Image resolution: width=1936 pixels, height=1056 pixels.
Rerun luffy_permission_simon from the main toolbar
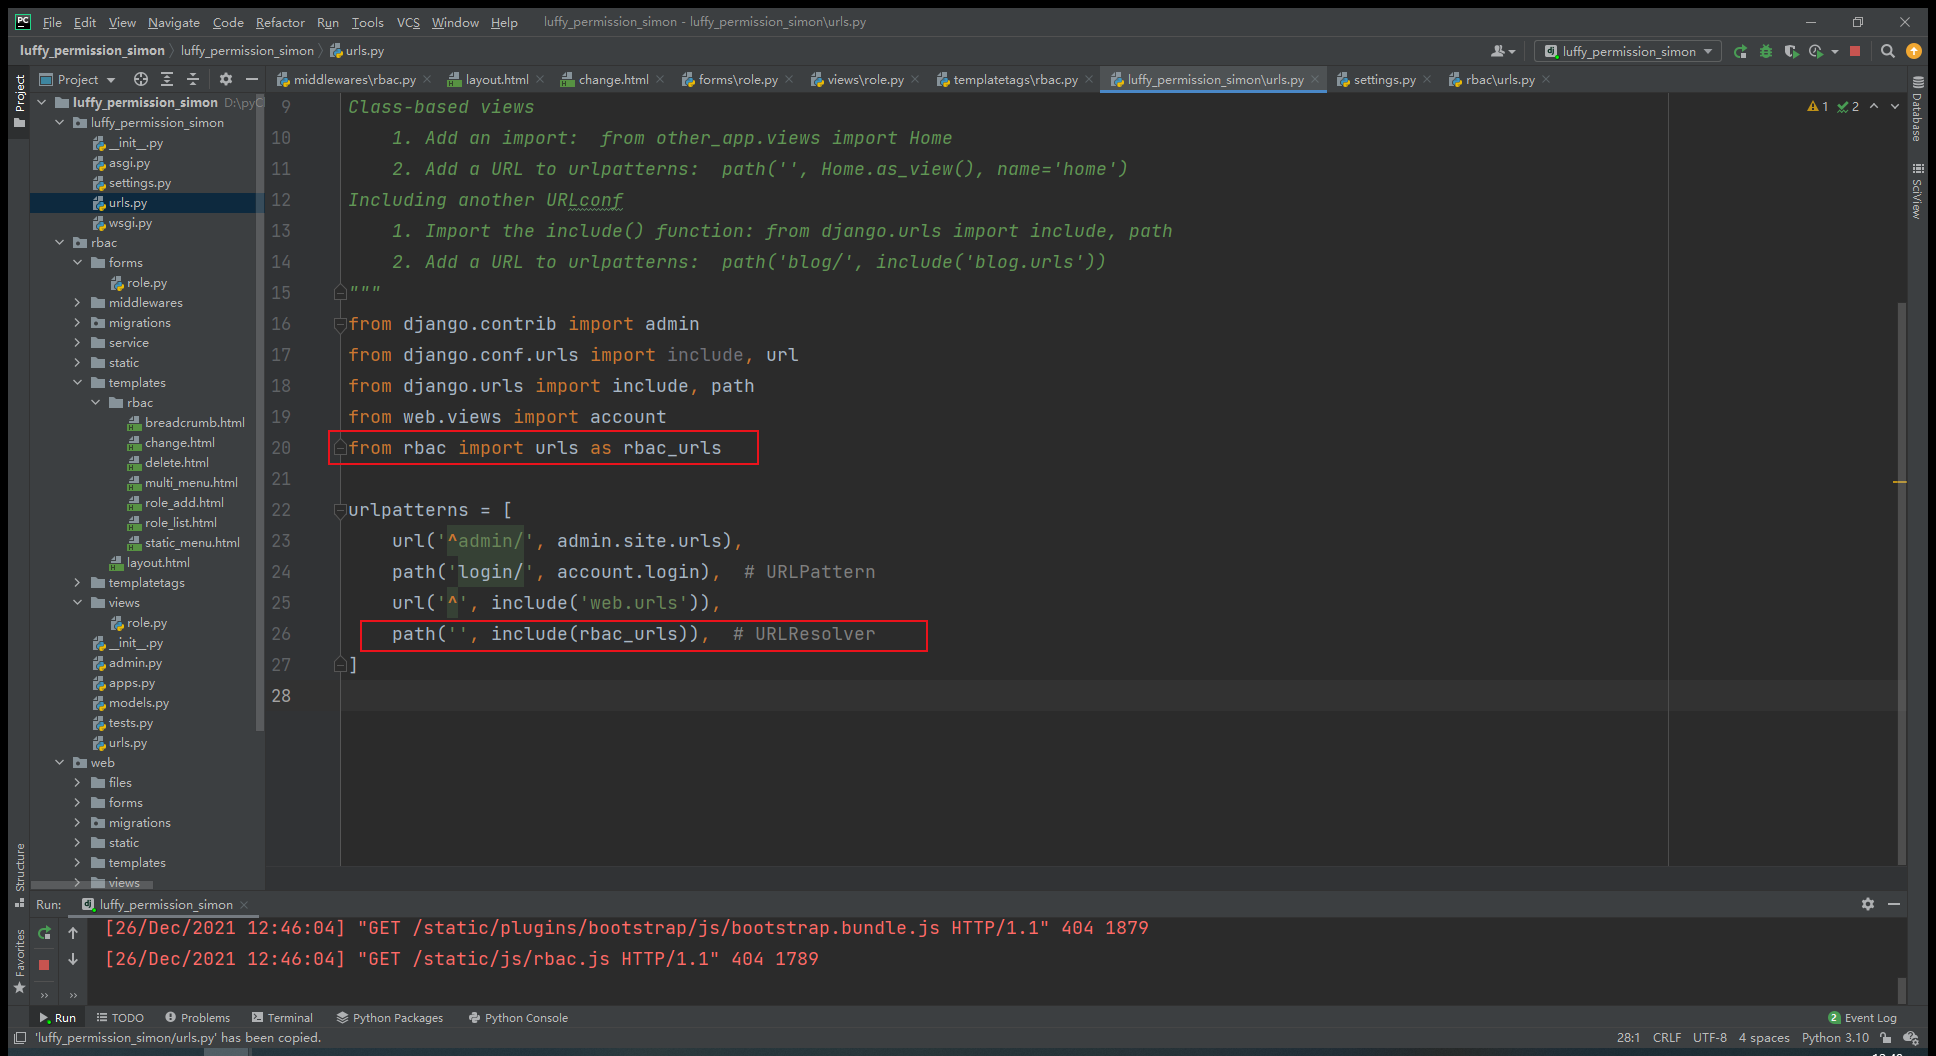[x=1740, y=51]
